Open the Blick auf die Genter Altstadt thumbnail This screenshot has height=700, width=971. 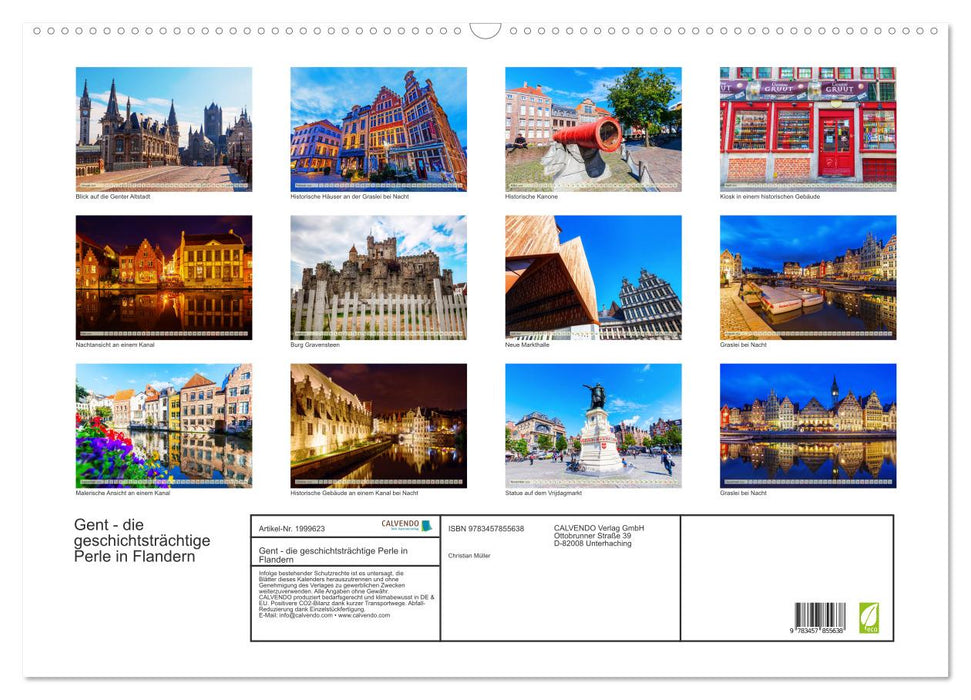[x=161, y=130]
